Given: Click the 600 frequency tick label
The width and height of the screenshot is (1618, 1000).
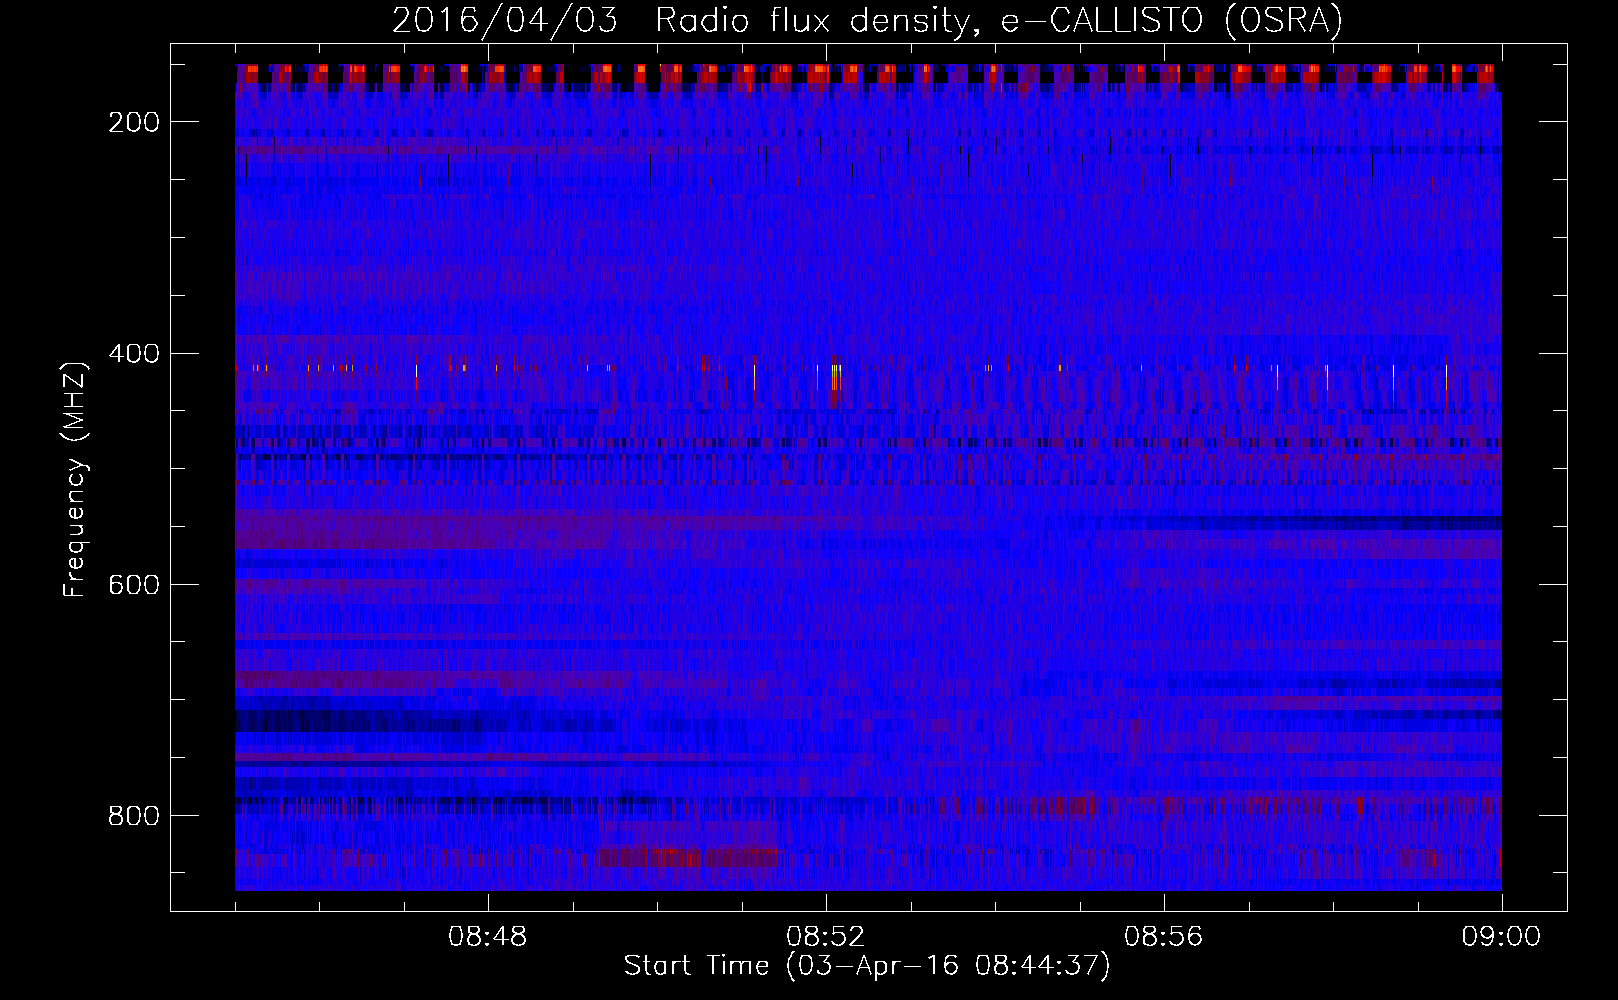Looking at the screenshot, I should tap(133, 585).
